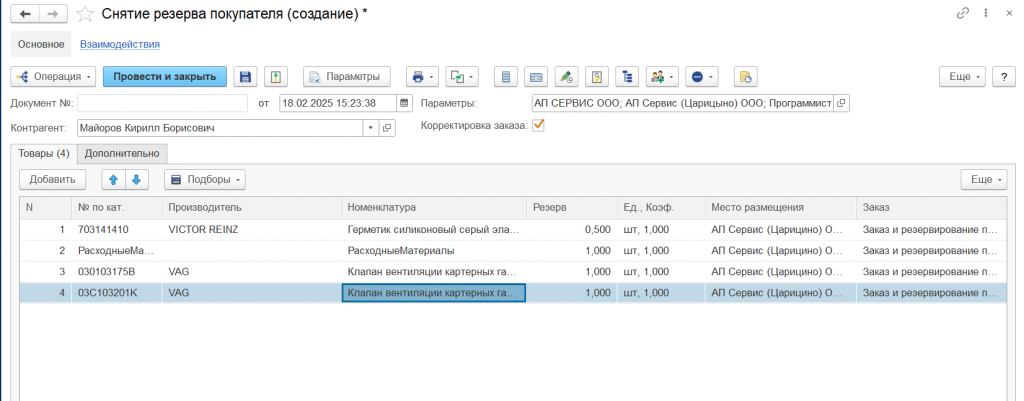
Task: Click the favorites star next to the title
Action: (x=86, y=13)
